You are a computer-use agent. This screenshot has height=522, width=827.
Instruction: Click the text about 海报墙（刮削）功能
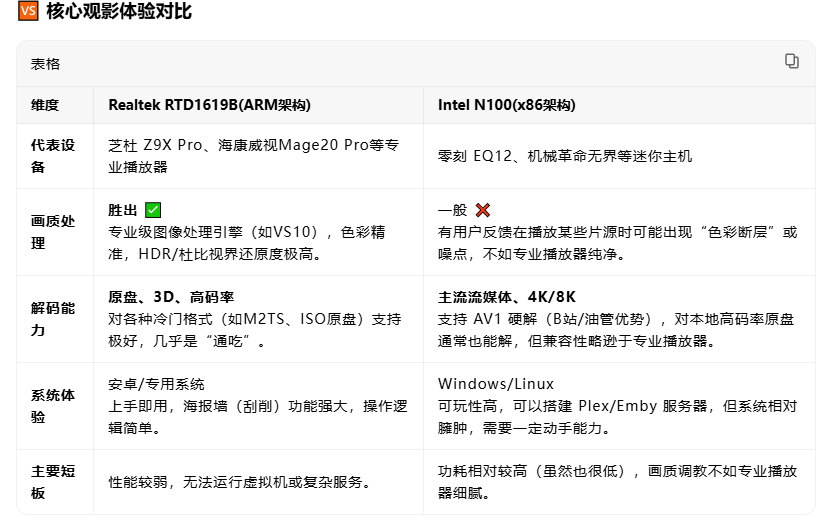click(258, 417)
